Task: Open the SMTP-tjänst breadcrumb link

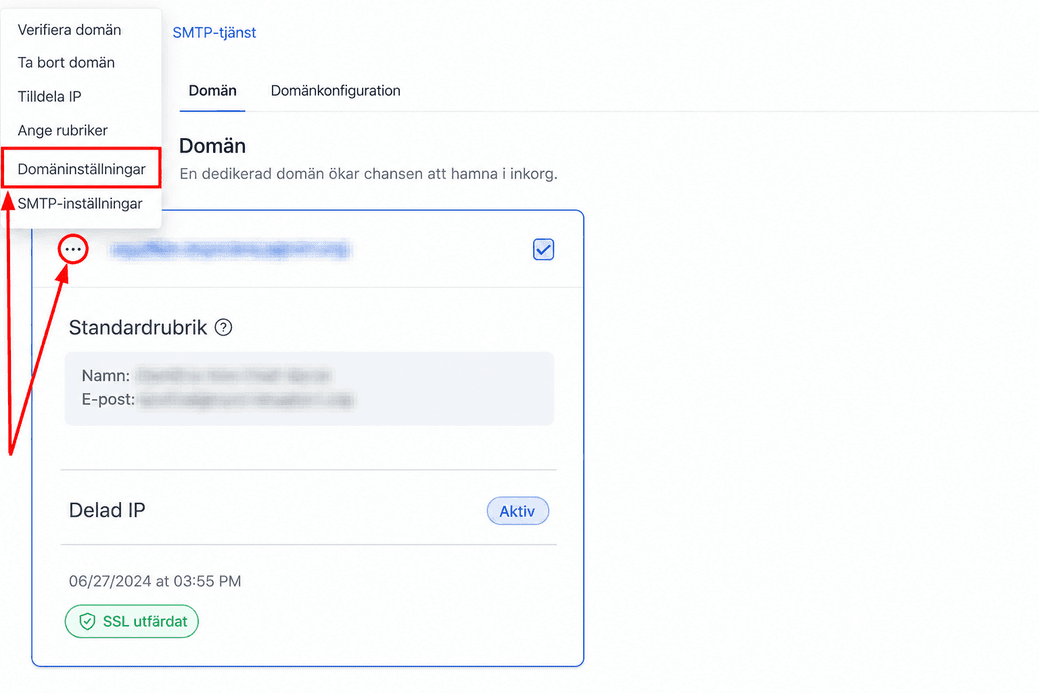Action: coord(214,32)
